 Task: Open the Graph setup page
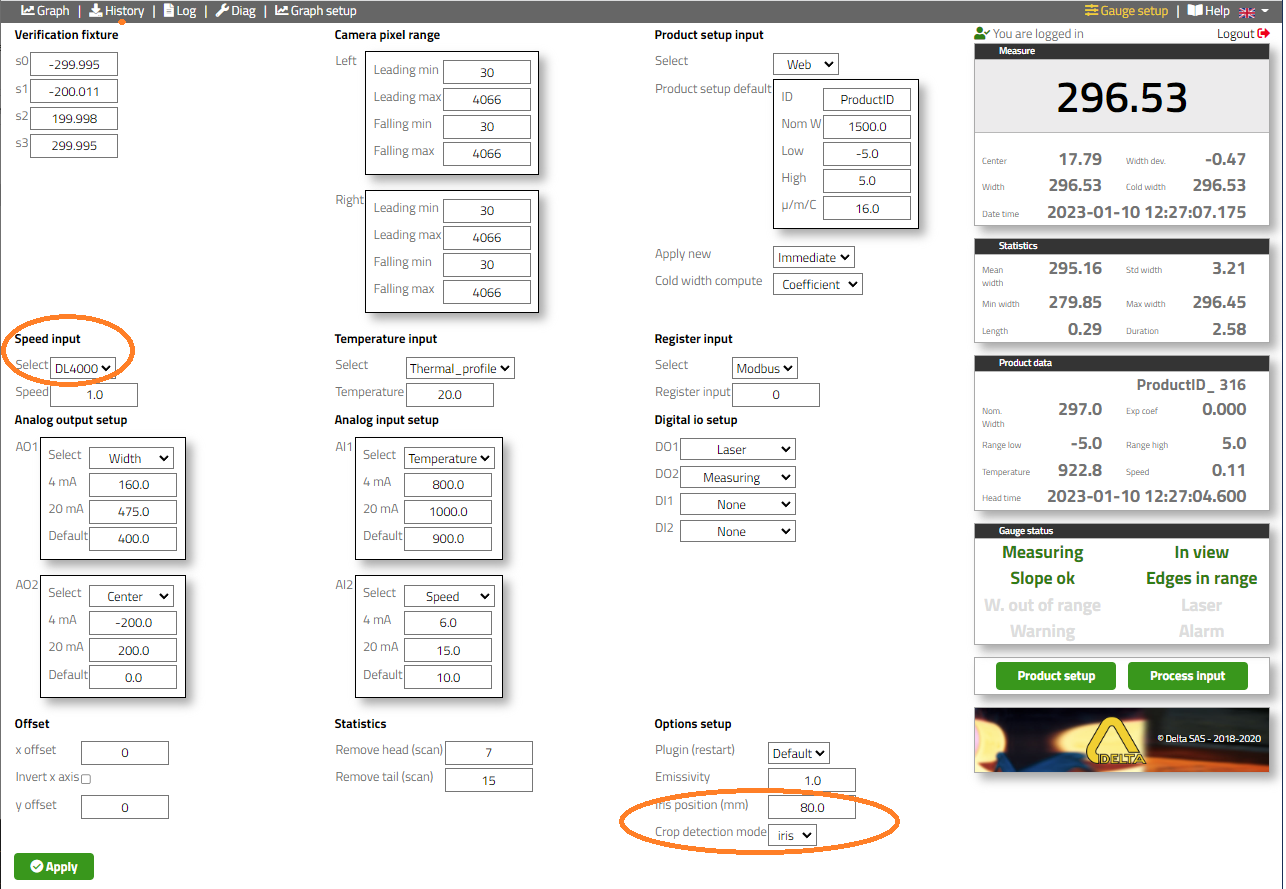tap(316, 11)
